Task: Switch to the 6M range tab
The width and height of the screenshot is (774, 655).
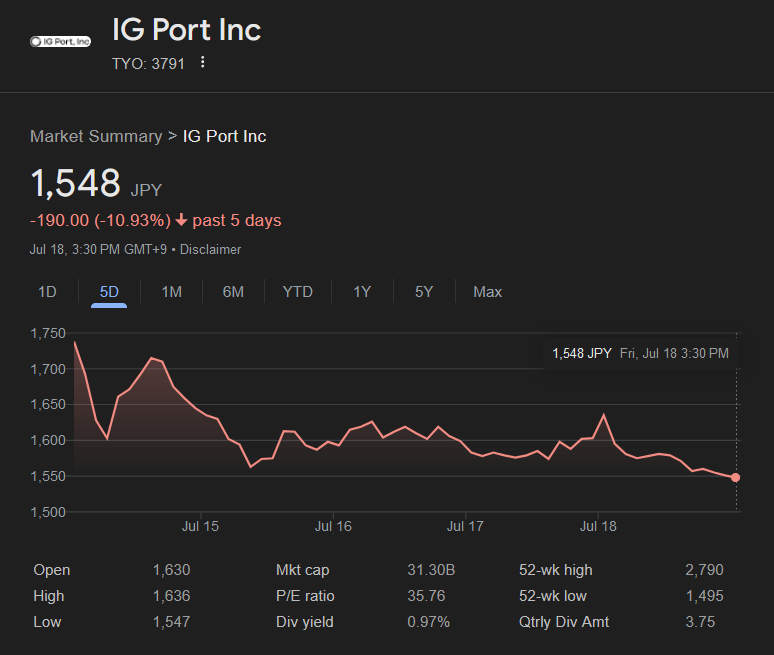Action: (x=233, y=292)
